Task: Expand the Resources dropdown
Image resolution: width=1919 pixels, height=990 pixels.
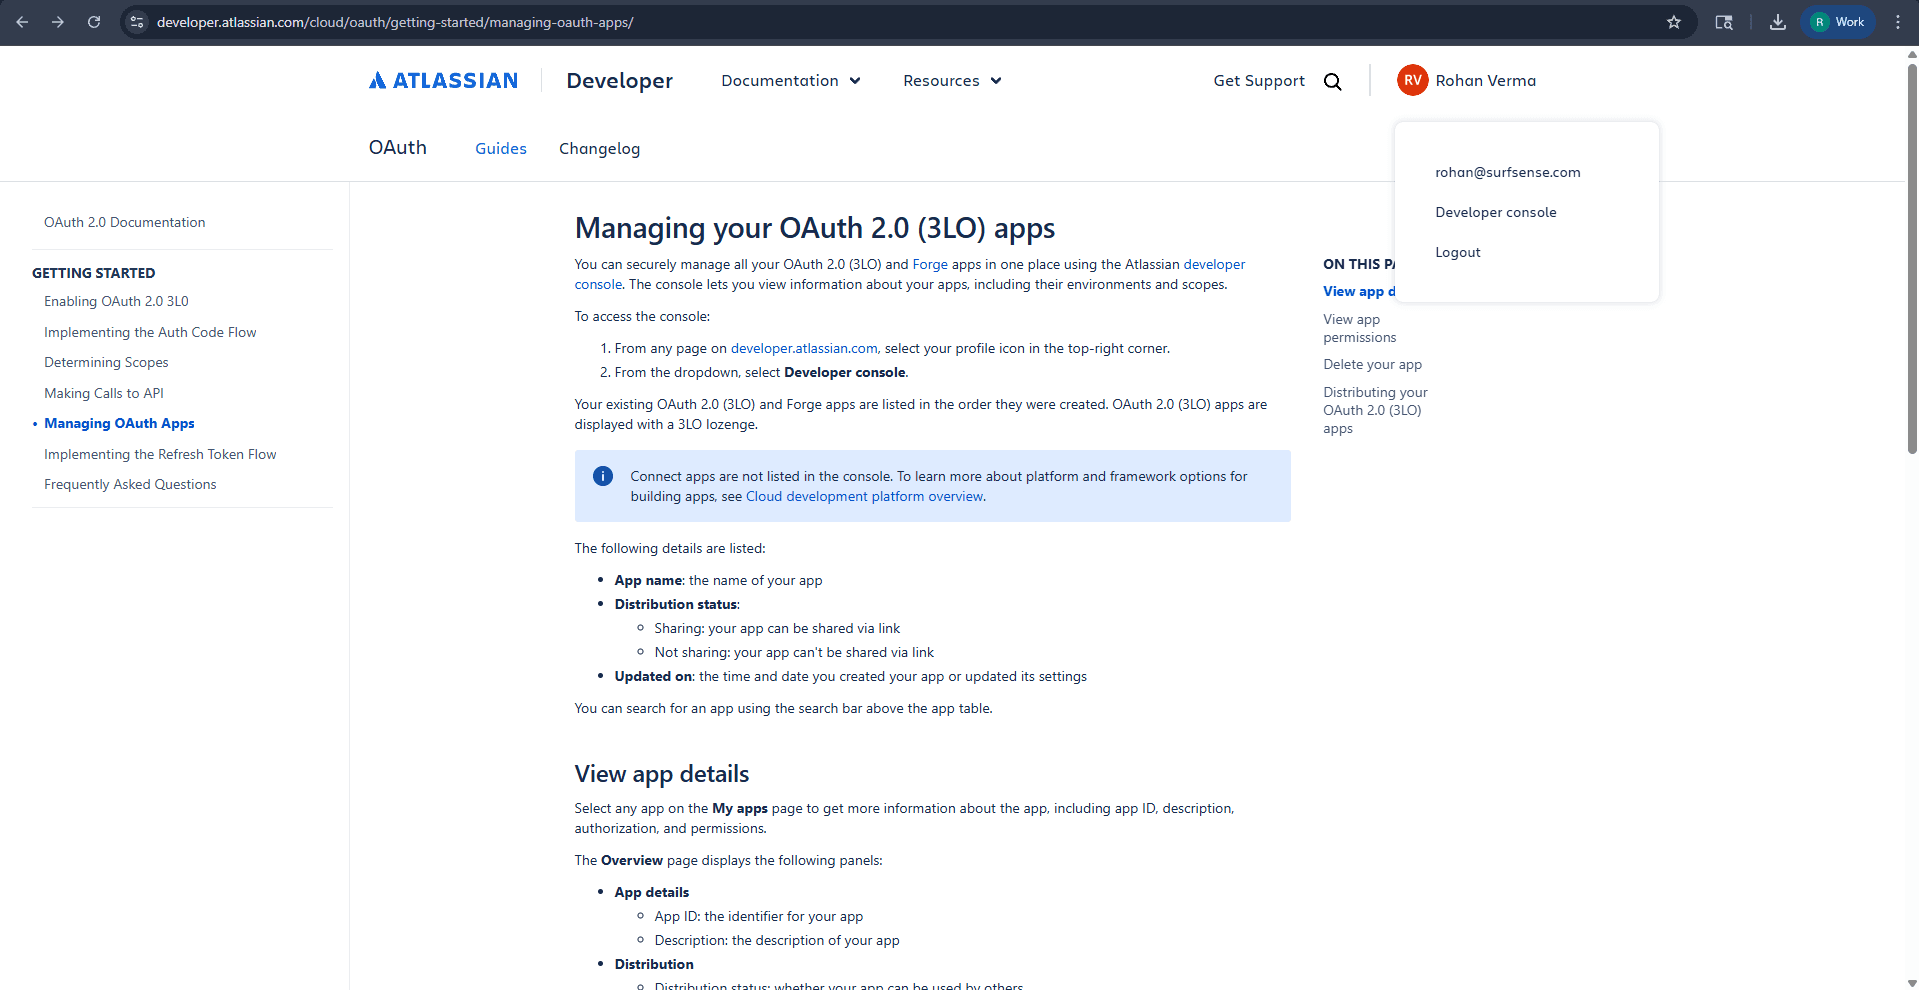Action: pos(951,81)
